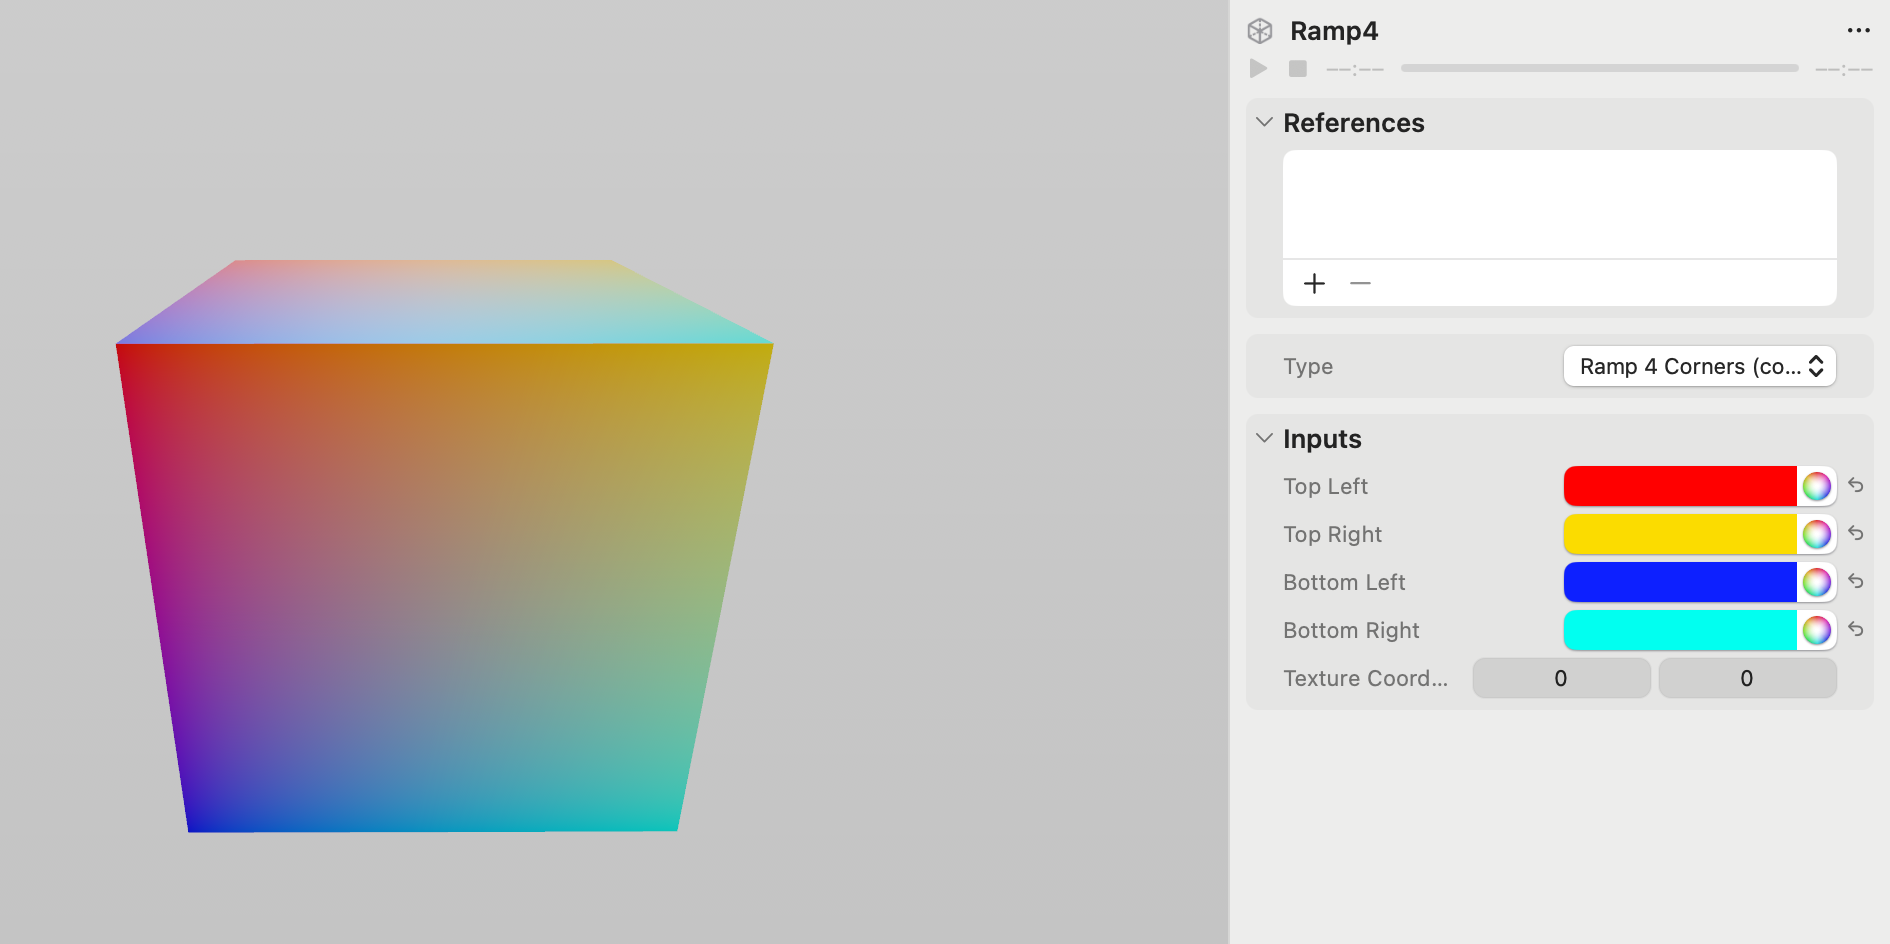Open the Bottom Left color wheel picker
Screen dimensions: 1890x944
pyautogui.click(x=1816, y=582)
